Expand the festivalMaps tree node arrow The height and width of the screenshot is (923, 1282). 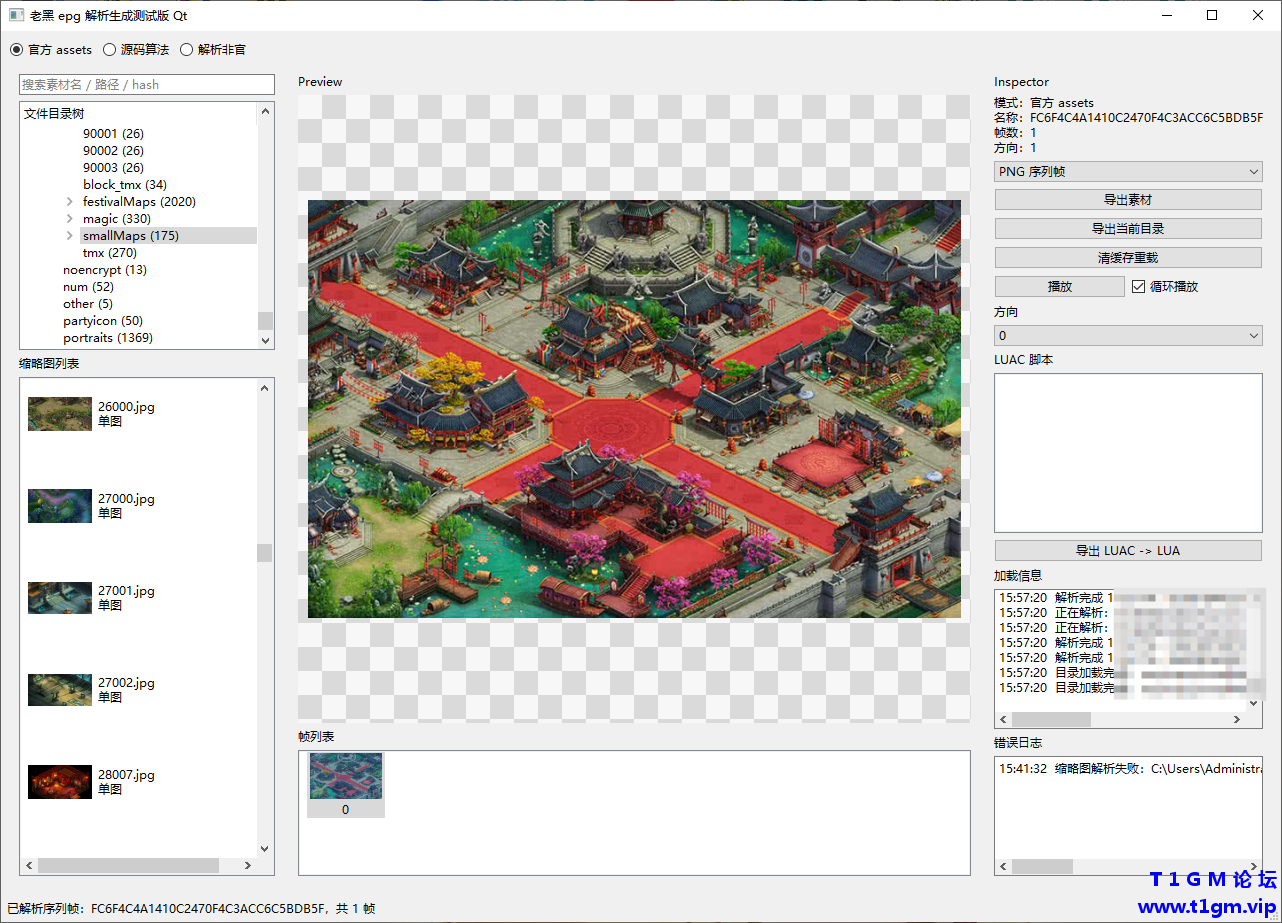(69, 202)
